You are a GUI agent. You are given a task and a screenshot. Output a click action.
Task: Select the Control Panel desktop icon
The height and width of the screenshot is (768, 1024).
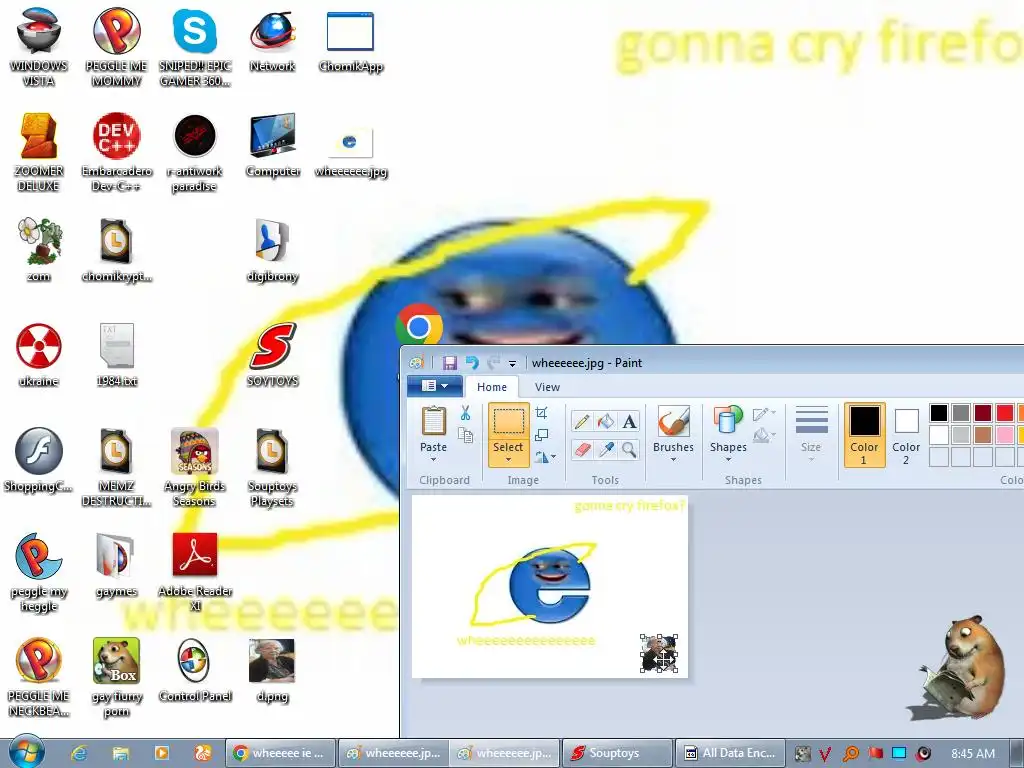click(x=195, y=670)
